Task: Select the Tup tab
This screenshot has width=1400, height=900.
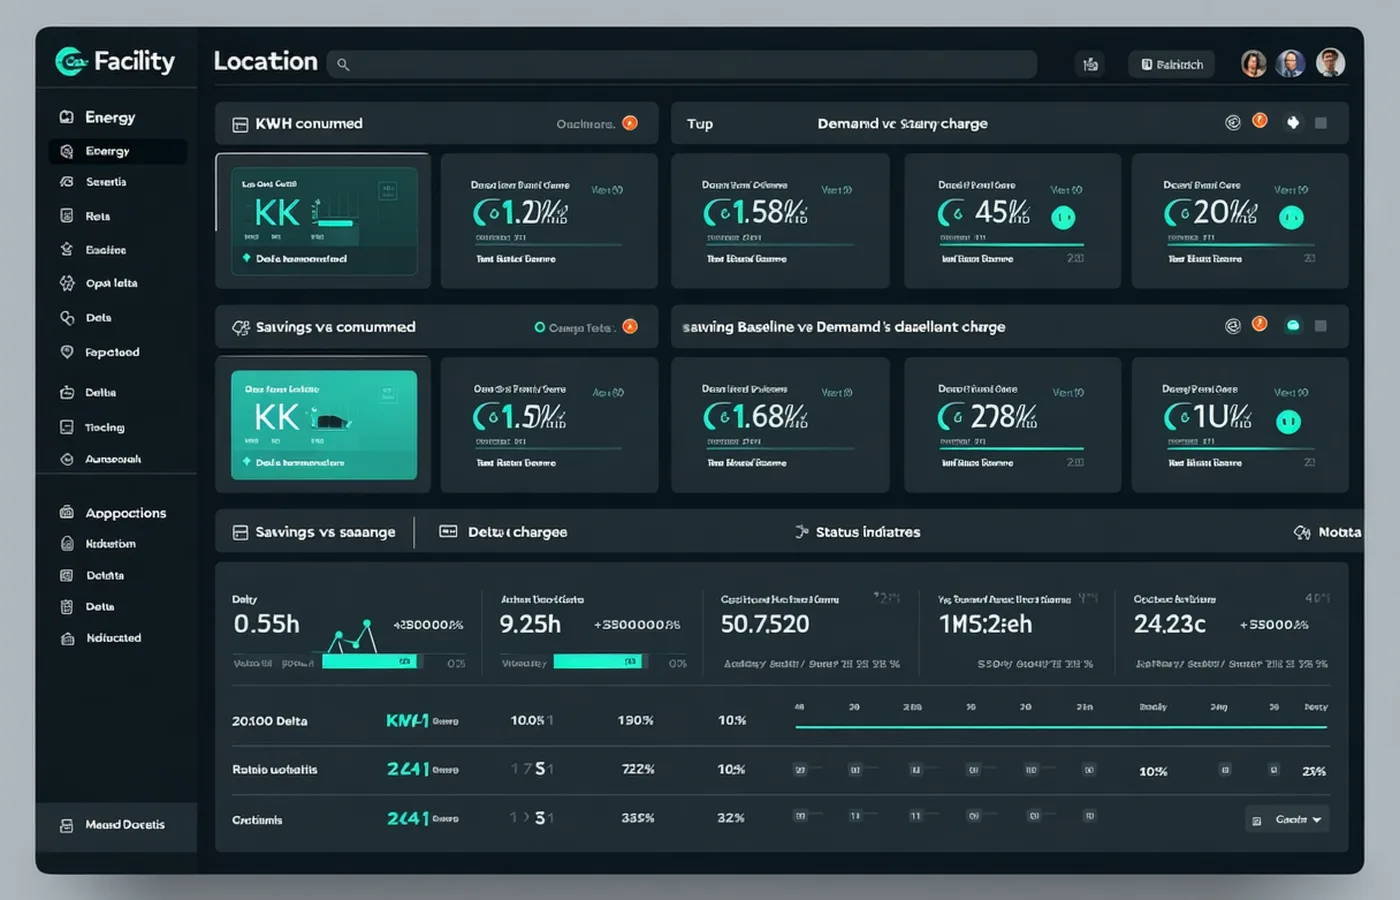Action: tap(700, 124)
